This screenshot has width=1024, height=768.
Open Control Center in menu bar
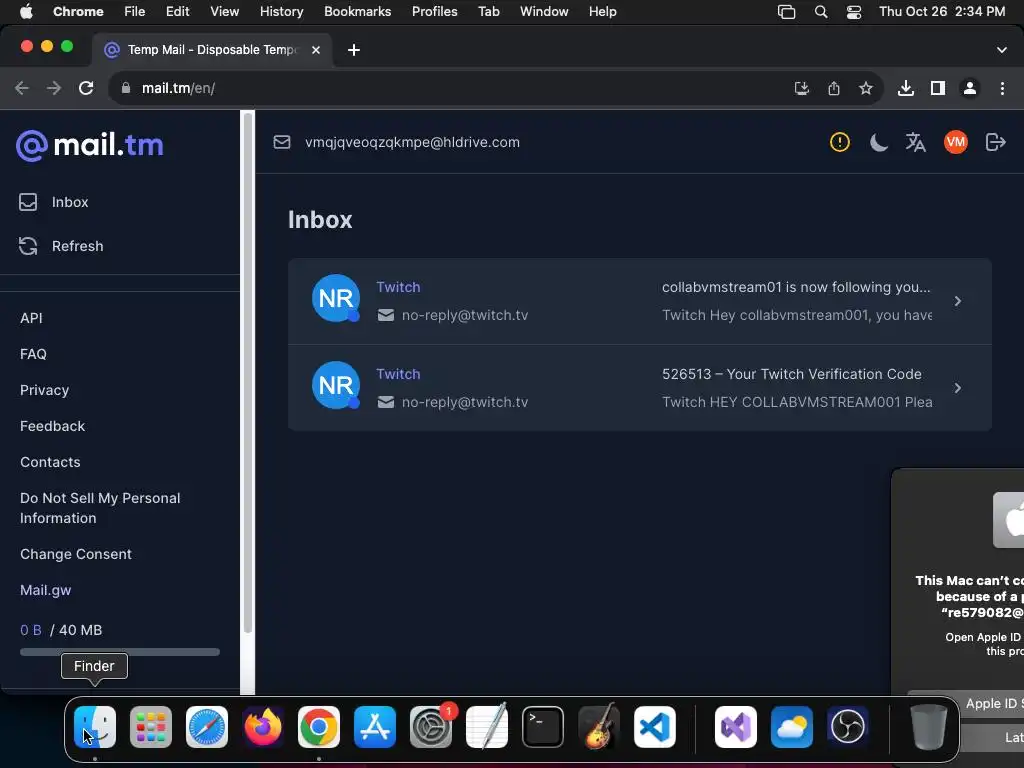[854, 12]
